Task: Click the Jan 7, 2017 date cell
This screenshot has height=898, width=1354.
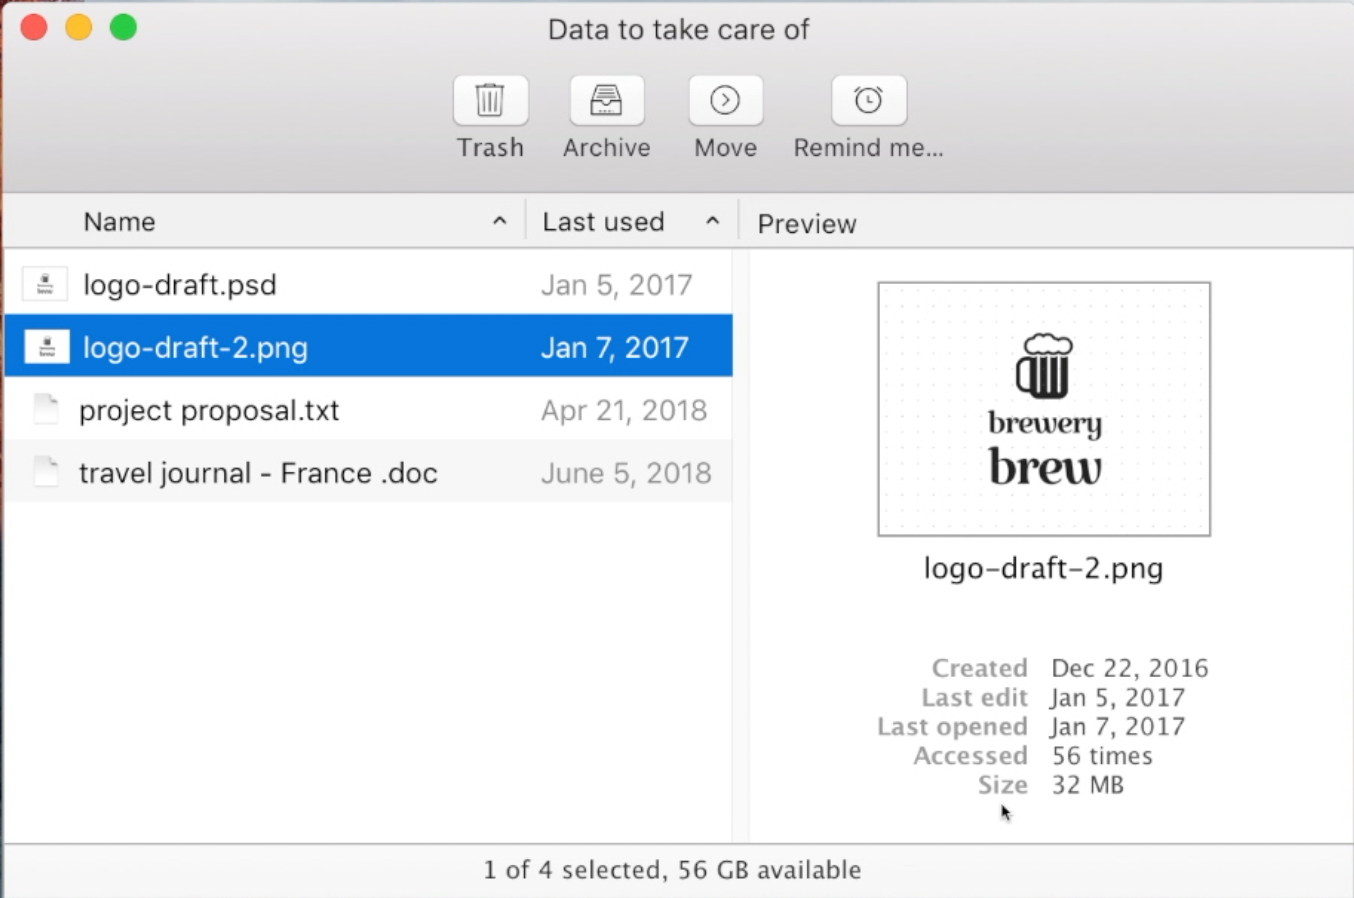Action: point(614,348)
